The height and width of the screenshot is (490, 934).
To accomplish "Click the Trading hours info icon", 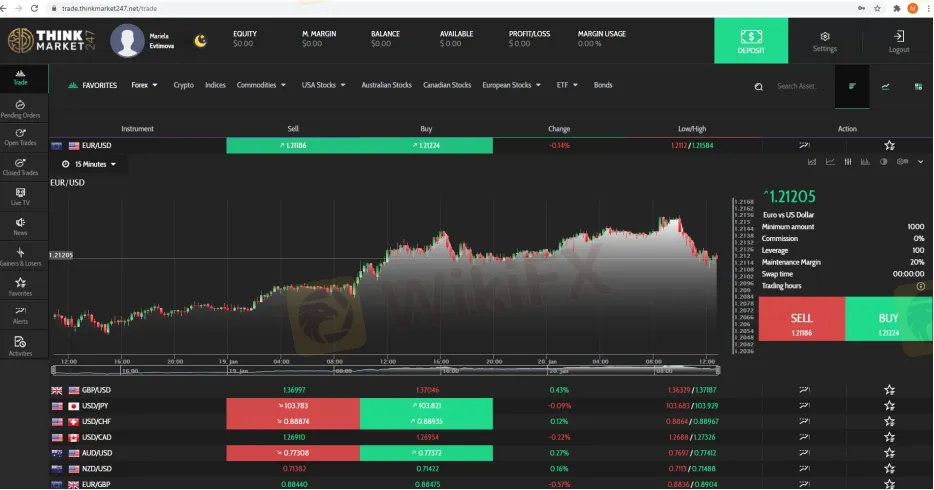I will tap(920, 286).
